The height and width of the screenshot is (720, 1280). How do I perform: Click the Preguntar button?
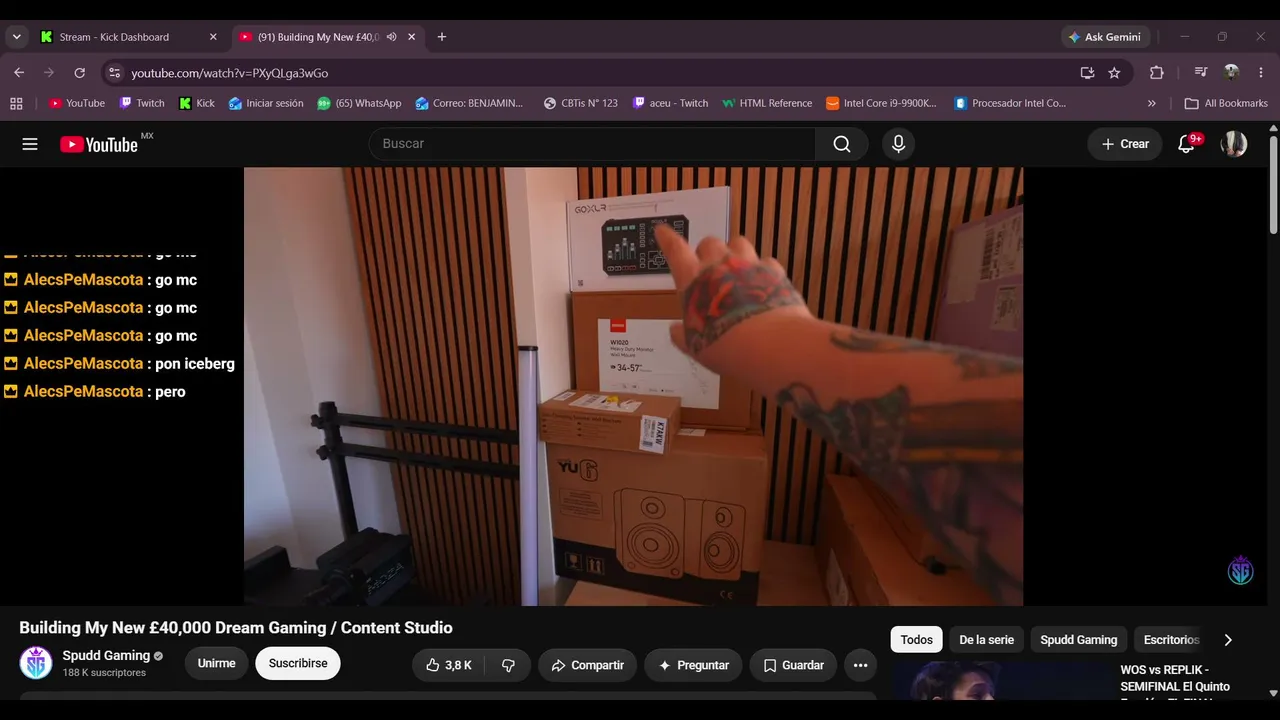693,665
